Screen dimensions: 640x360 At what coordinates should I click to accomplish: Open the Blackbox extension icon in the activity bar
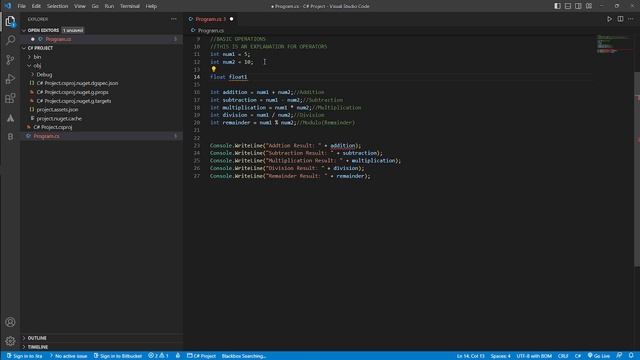tap(10, 137)
